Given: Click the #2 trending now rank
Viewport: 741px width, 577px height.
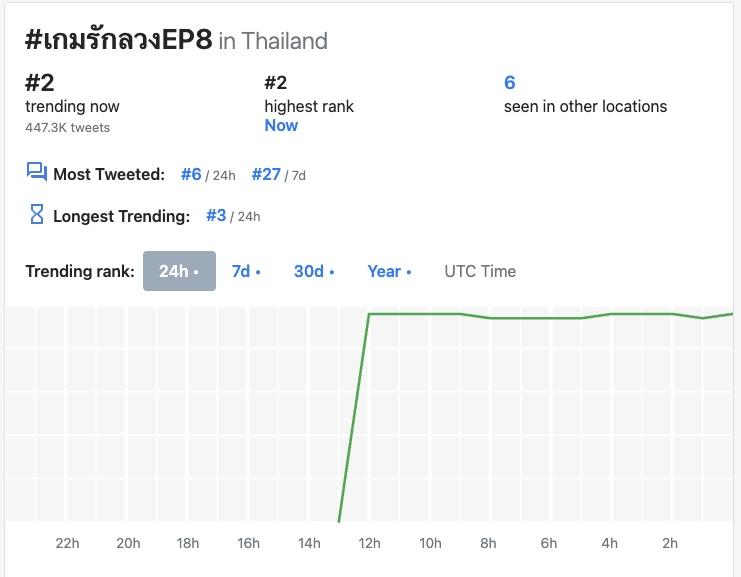Looking at the screenshot, I should tap(39, 83).
